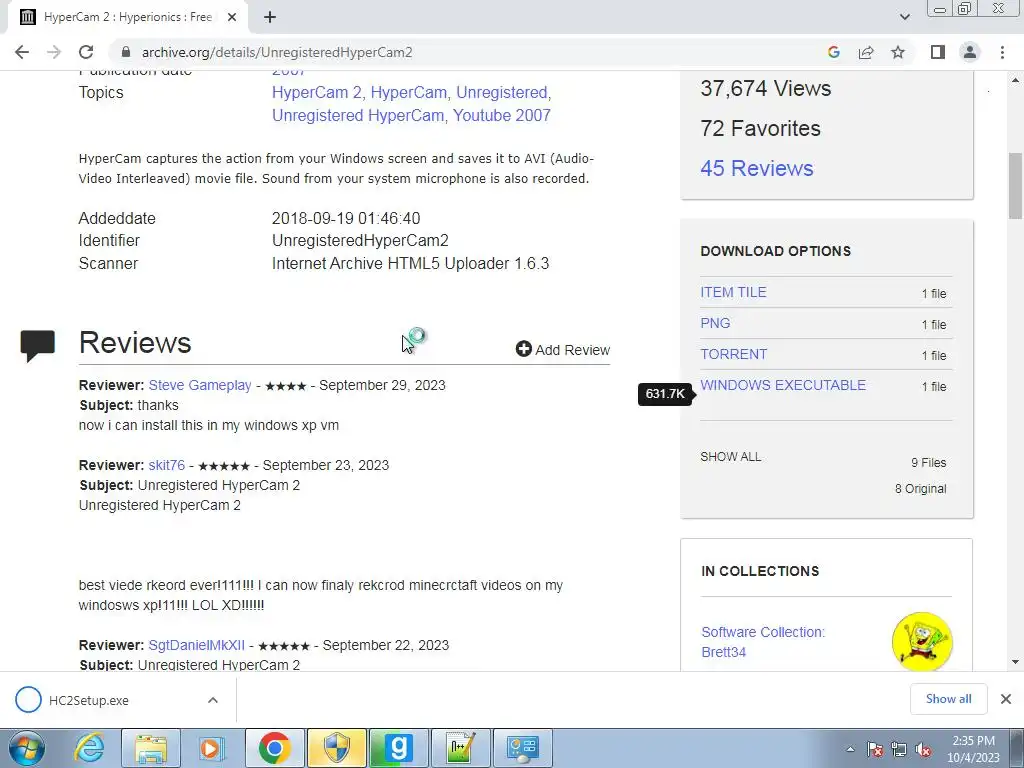
Task: Close the HyperCam 2 tab
Action: coord(232,17)
